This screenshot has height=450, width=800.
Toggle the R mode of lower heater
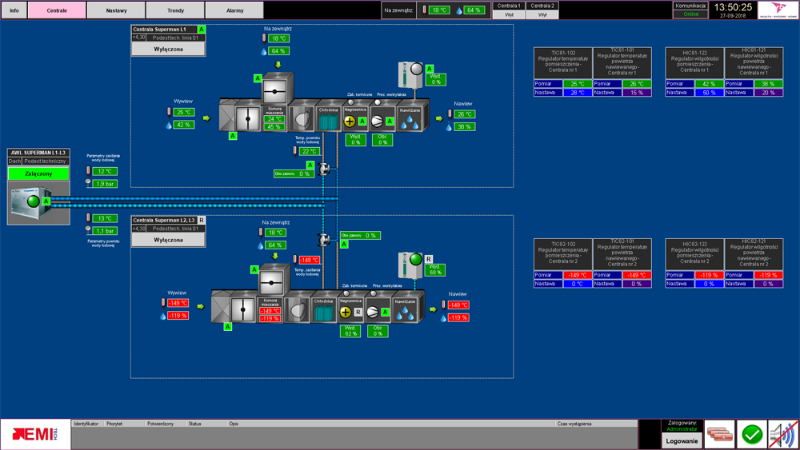[x=359, y=312]
